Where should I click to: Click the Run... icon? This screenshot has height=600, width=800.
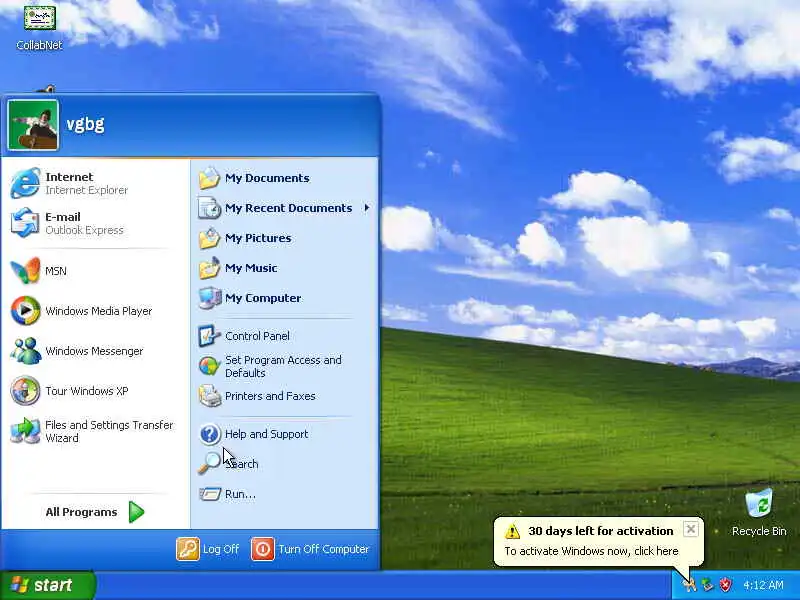[x=209, y=494]
